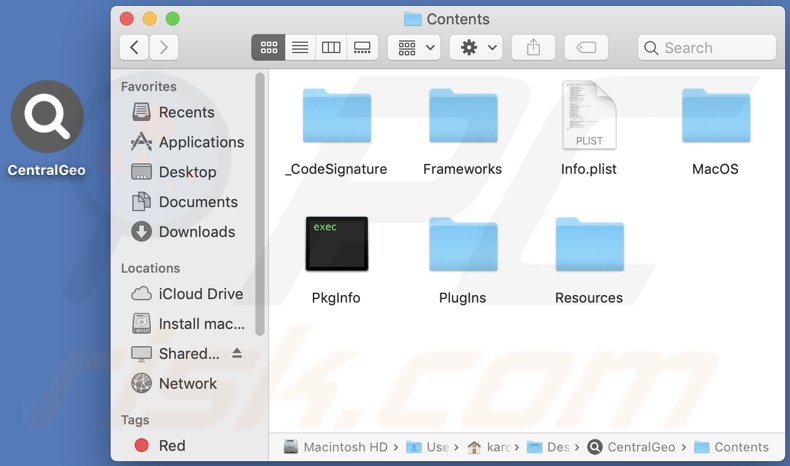Open Network in the sidebar
The height and width of the screenshot is (466, 790).
click(174, 383)
